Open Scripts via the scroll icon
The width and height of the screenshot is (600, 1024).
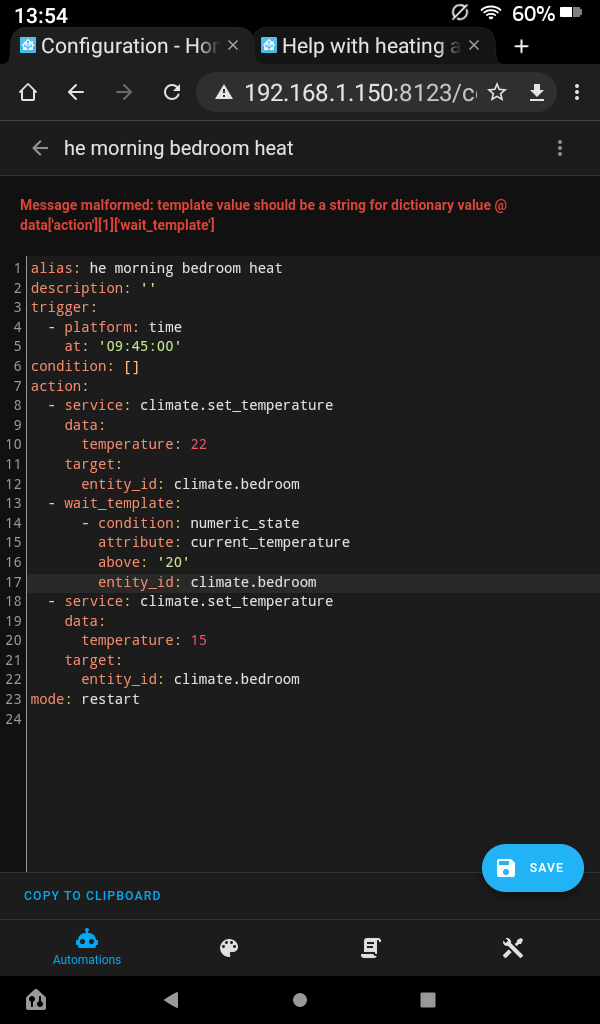pos(370,947)
